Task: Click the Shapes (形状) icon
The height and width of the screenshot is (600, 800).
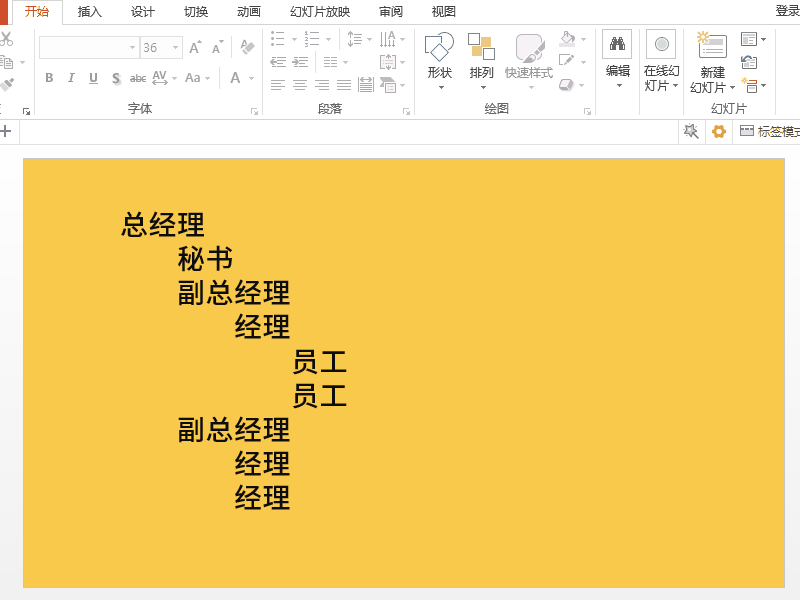Action: tap(439, 47)
